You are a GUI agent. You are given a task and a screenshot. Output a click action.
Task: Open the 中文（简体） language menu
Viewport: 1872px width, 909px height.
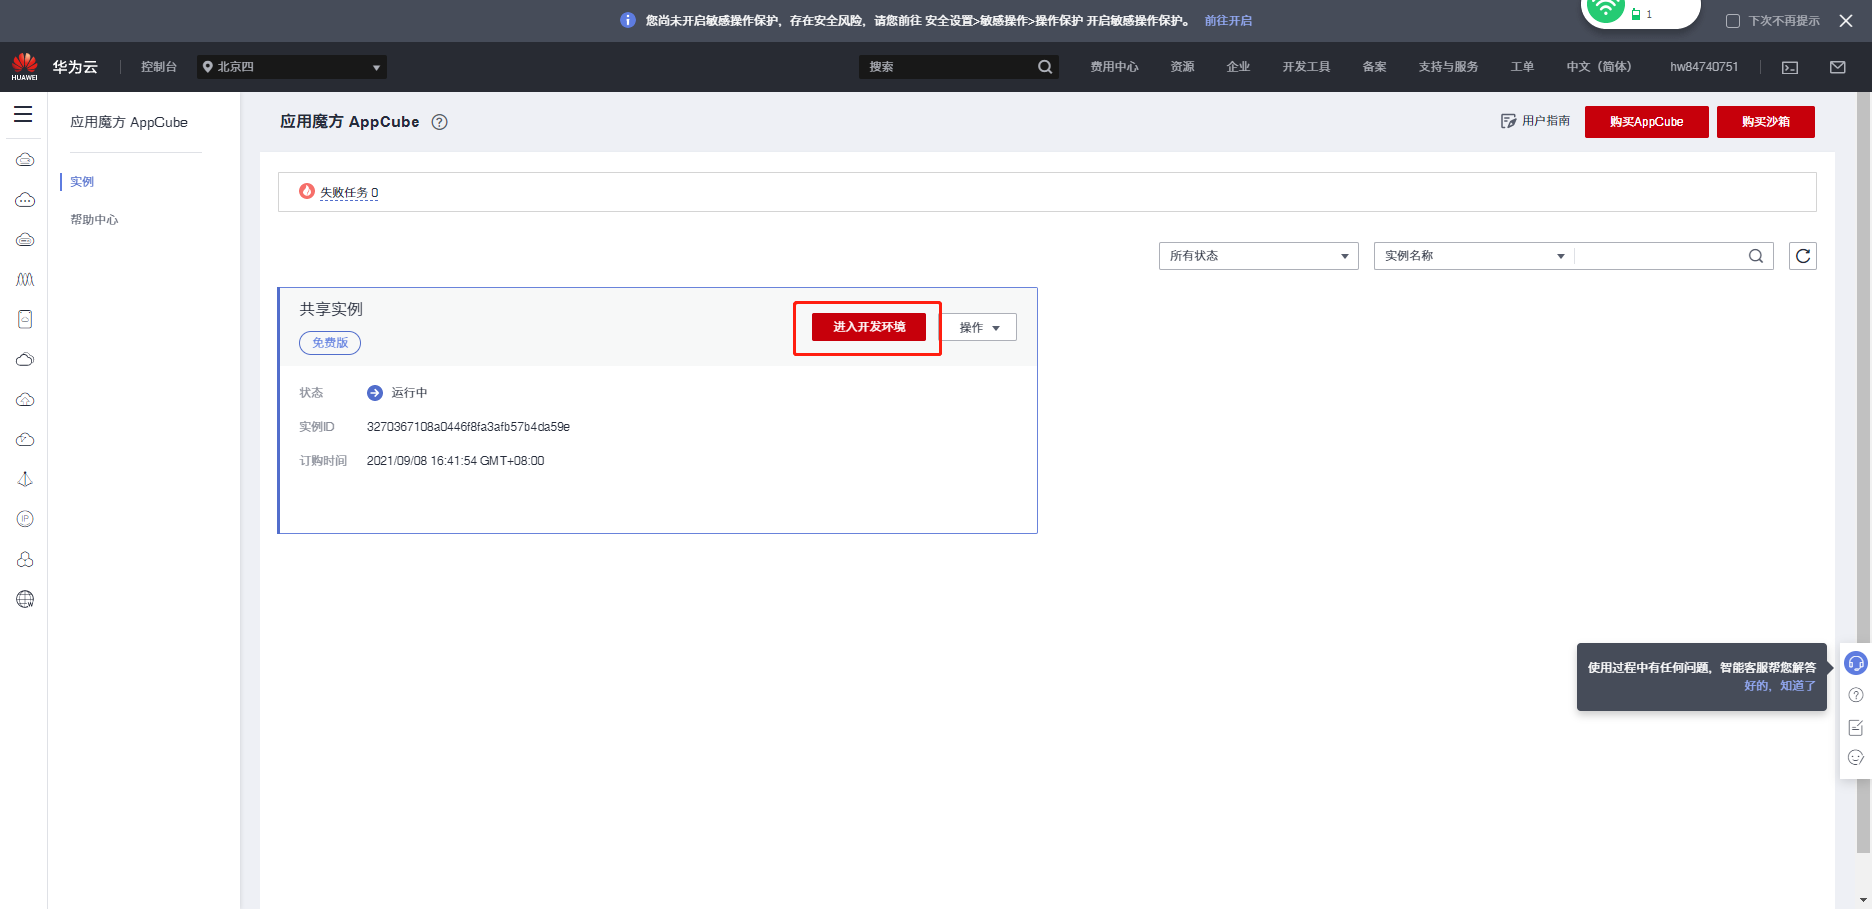(1598, 67)
